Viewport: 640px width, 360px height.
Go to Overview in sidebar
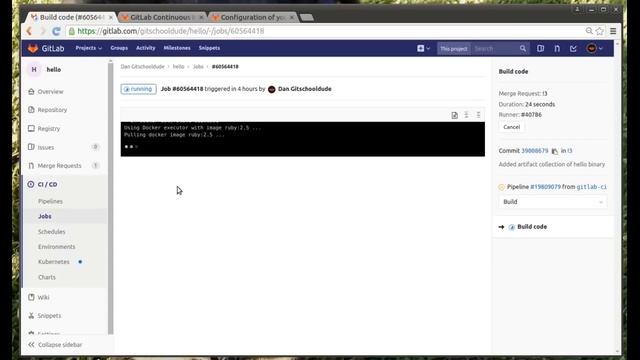coord(46,92)
